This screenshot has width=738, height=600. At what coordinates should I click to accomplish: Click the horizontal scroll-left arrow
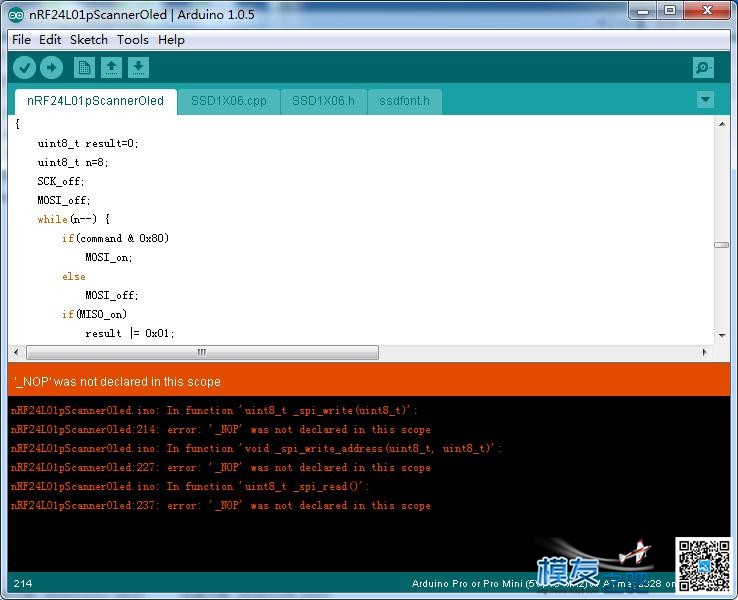click(x=16, y=352)
